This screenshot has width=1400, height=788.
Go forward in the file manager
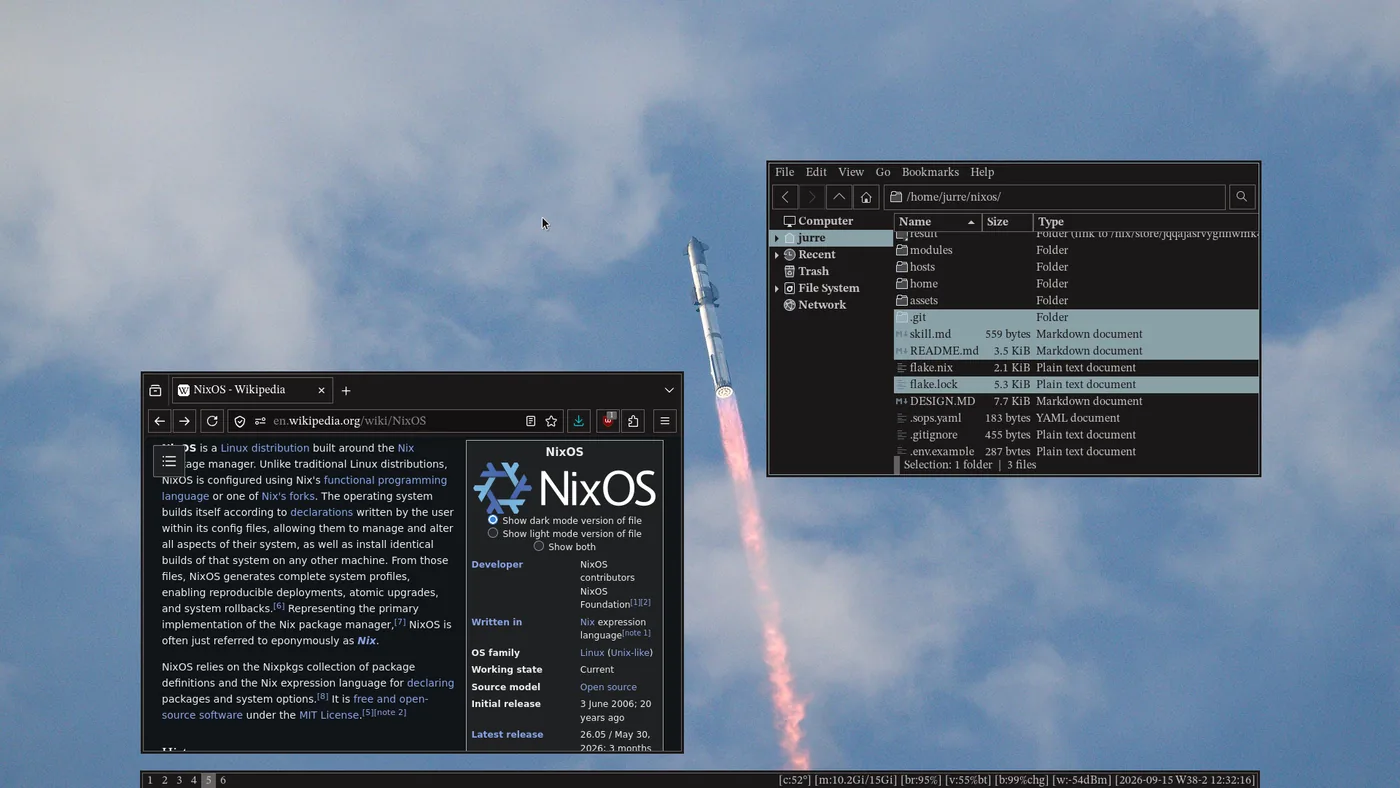(x=812, y=197)
